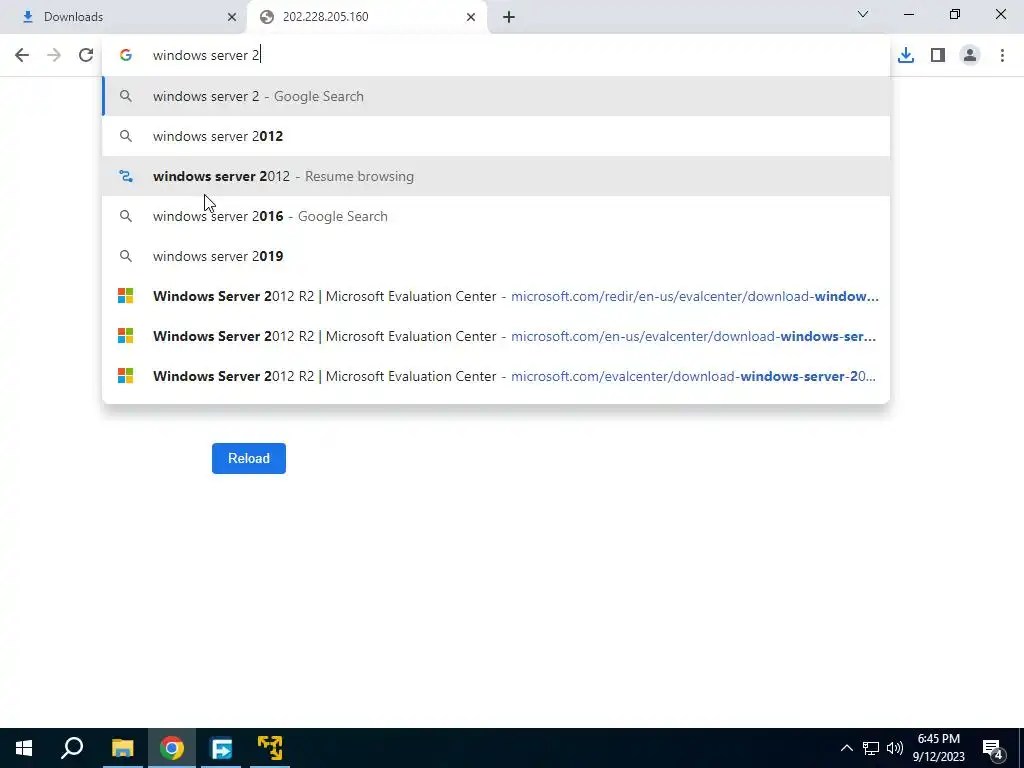The height and width of the screenshot is (768, 1024).
Task: Restore down the Chrome window
Action: click(x=955, y=14)
